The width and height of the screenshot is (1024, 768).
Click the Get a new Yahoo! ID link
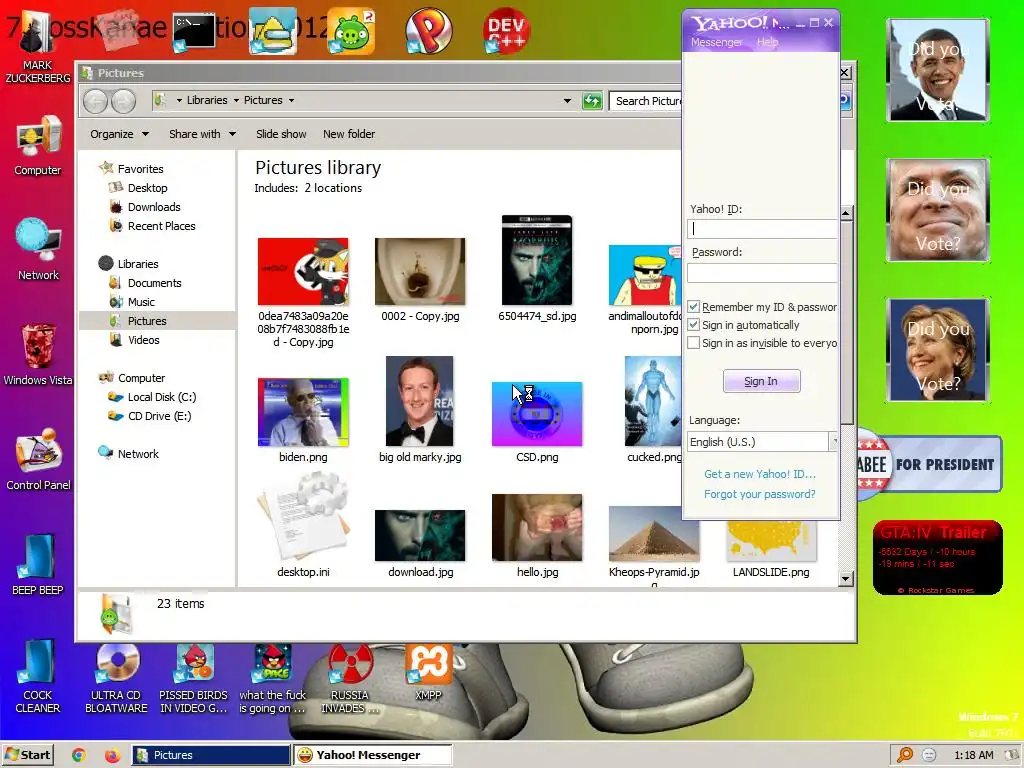click(x=760, y=474)
